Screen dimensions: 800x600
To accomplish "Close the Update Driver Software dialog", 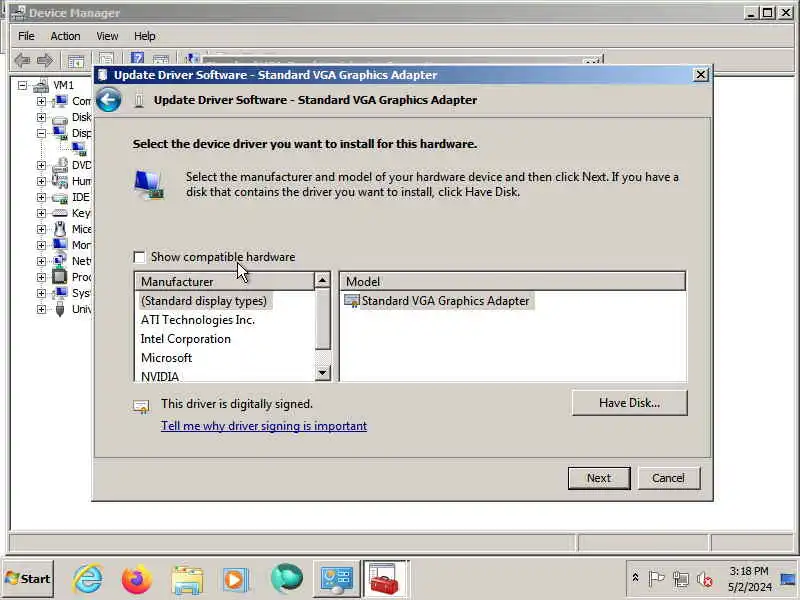I will tap(701, 75).
